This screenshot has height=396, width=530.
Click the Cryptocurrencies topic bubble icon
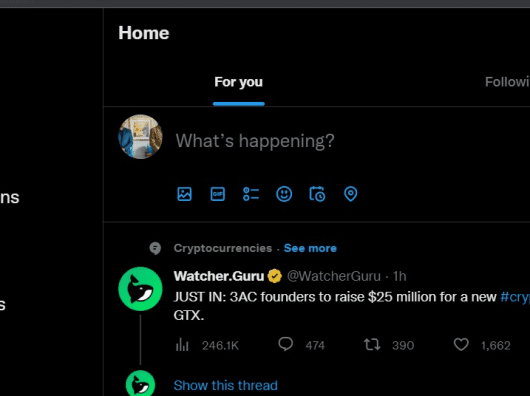click(x=155, y=248)
